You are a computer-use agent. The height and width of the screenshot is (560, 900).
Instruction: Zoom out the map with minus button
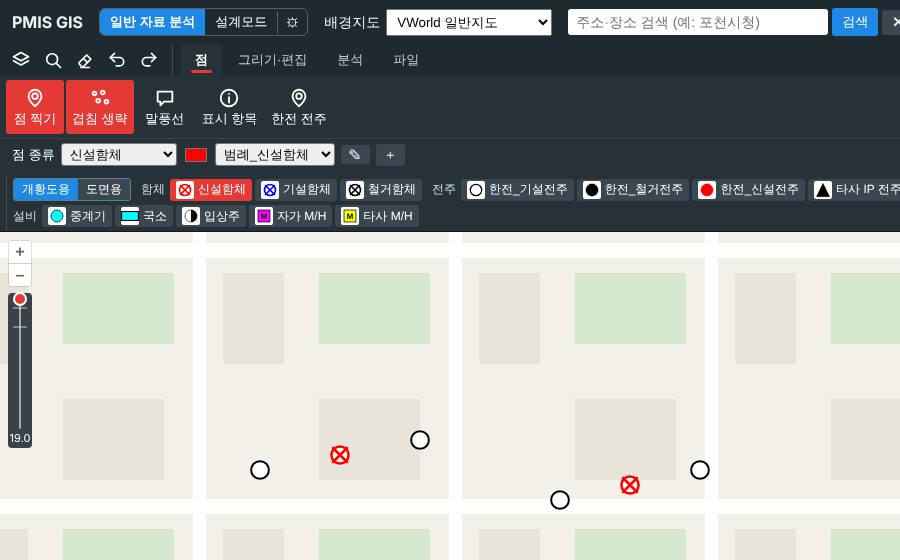coord(20,275)
